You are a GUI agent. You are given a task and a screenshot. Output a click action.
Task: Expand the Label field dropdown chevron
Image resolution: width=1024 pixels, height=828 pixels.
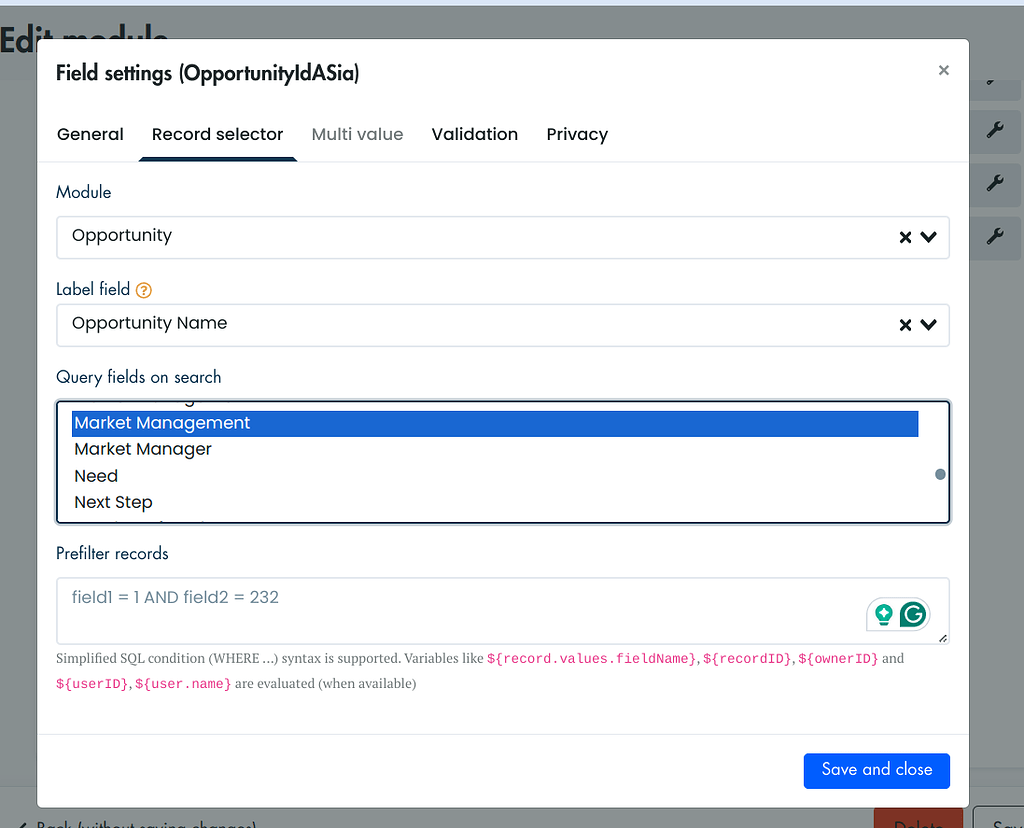click(x=930, y=324)
